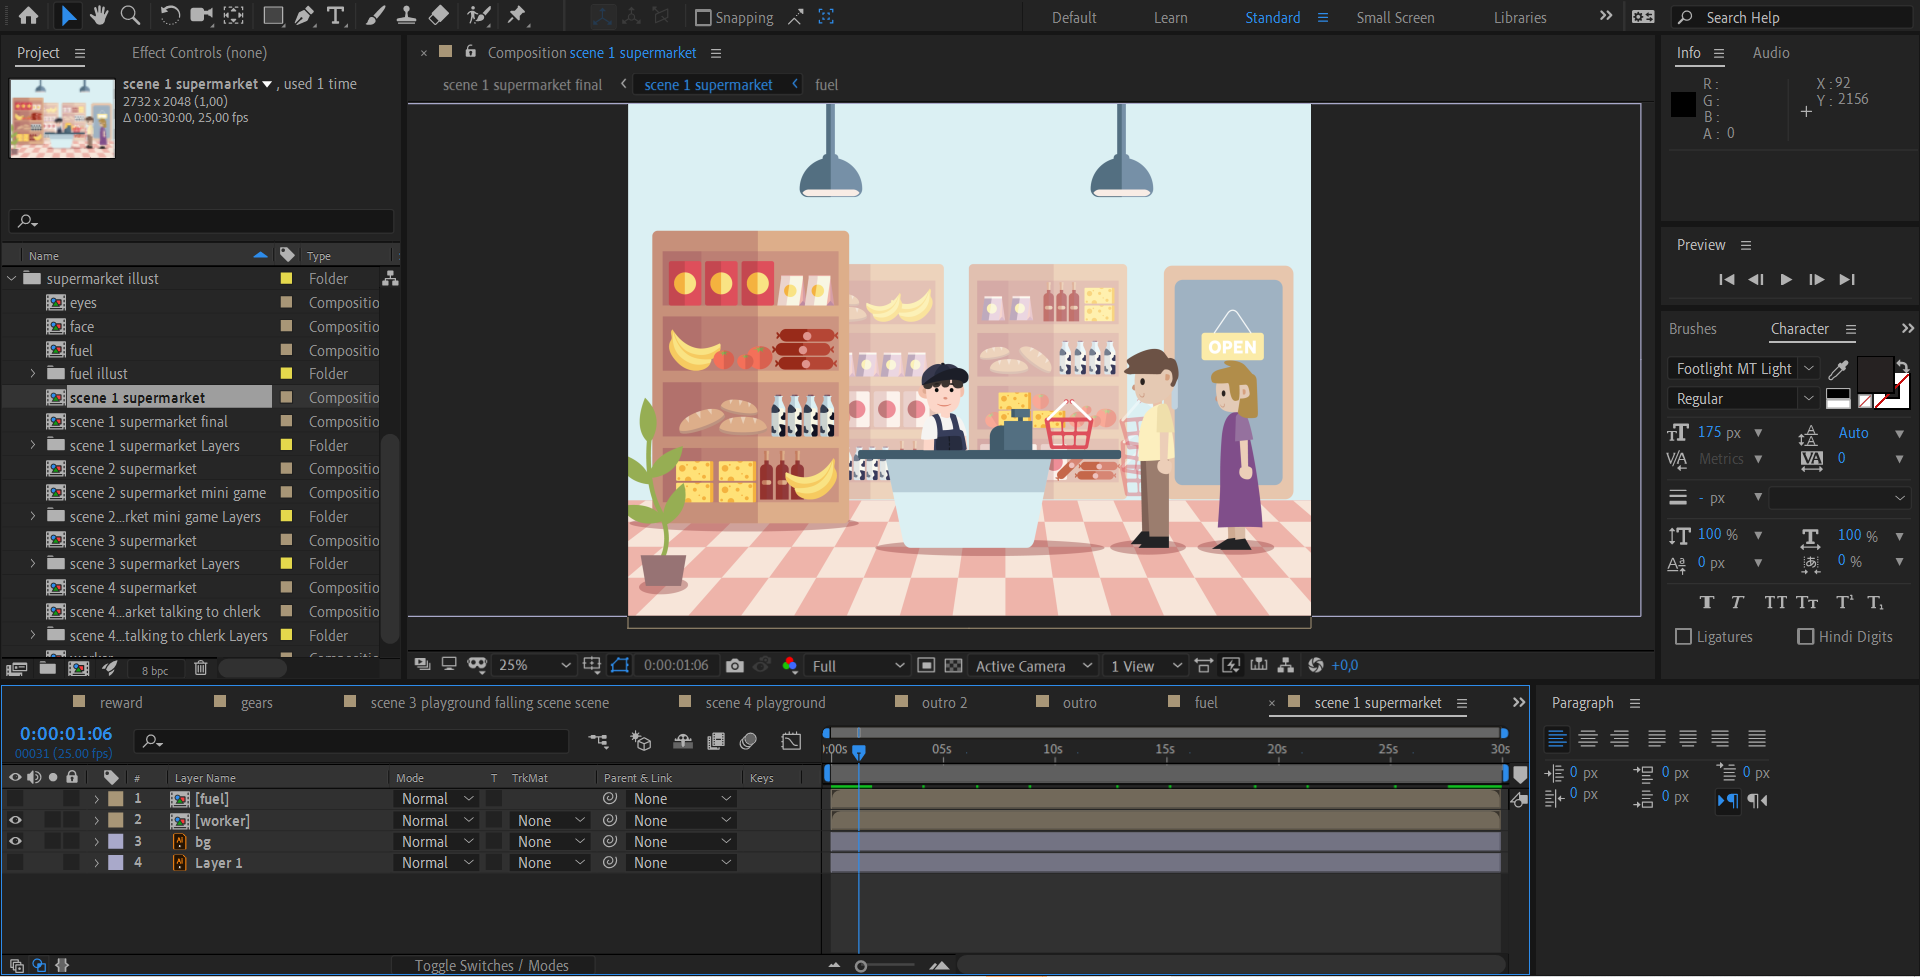
Task: Take a snapshot with camera icon
Action: coord(735,666)
